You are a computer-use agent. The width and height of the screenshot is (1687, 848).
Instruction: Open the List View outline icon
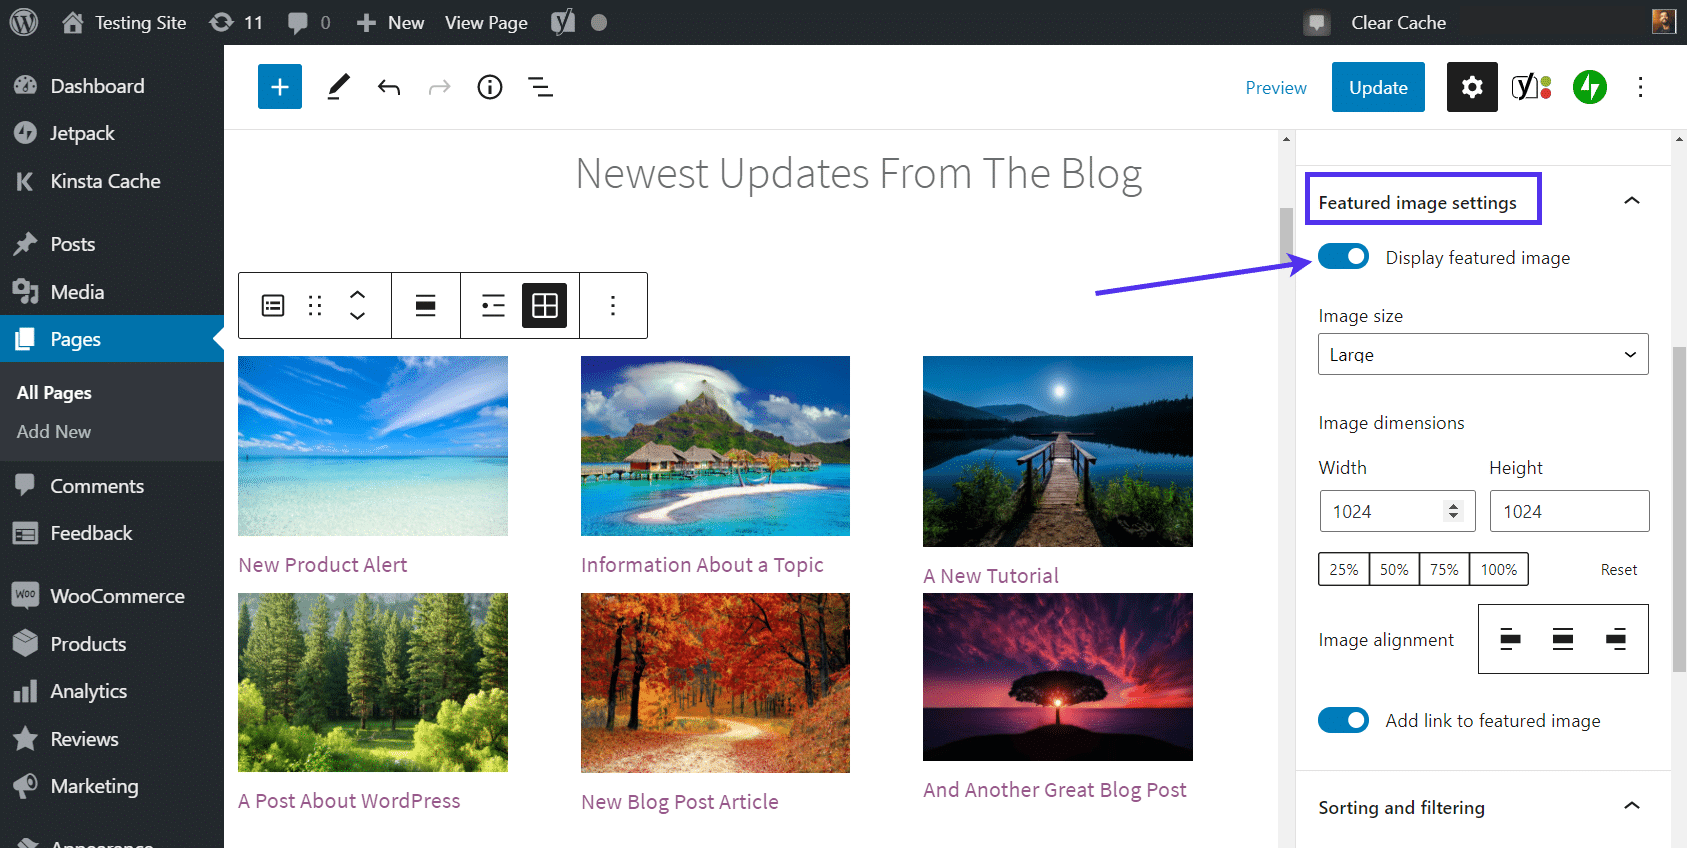click(x=541, y=87)
